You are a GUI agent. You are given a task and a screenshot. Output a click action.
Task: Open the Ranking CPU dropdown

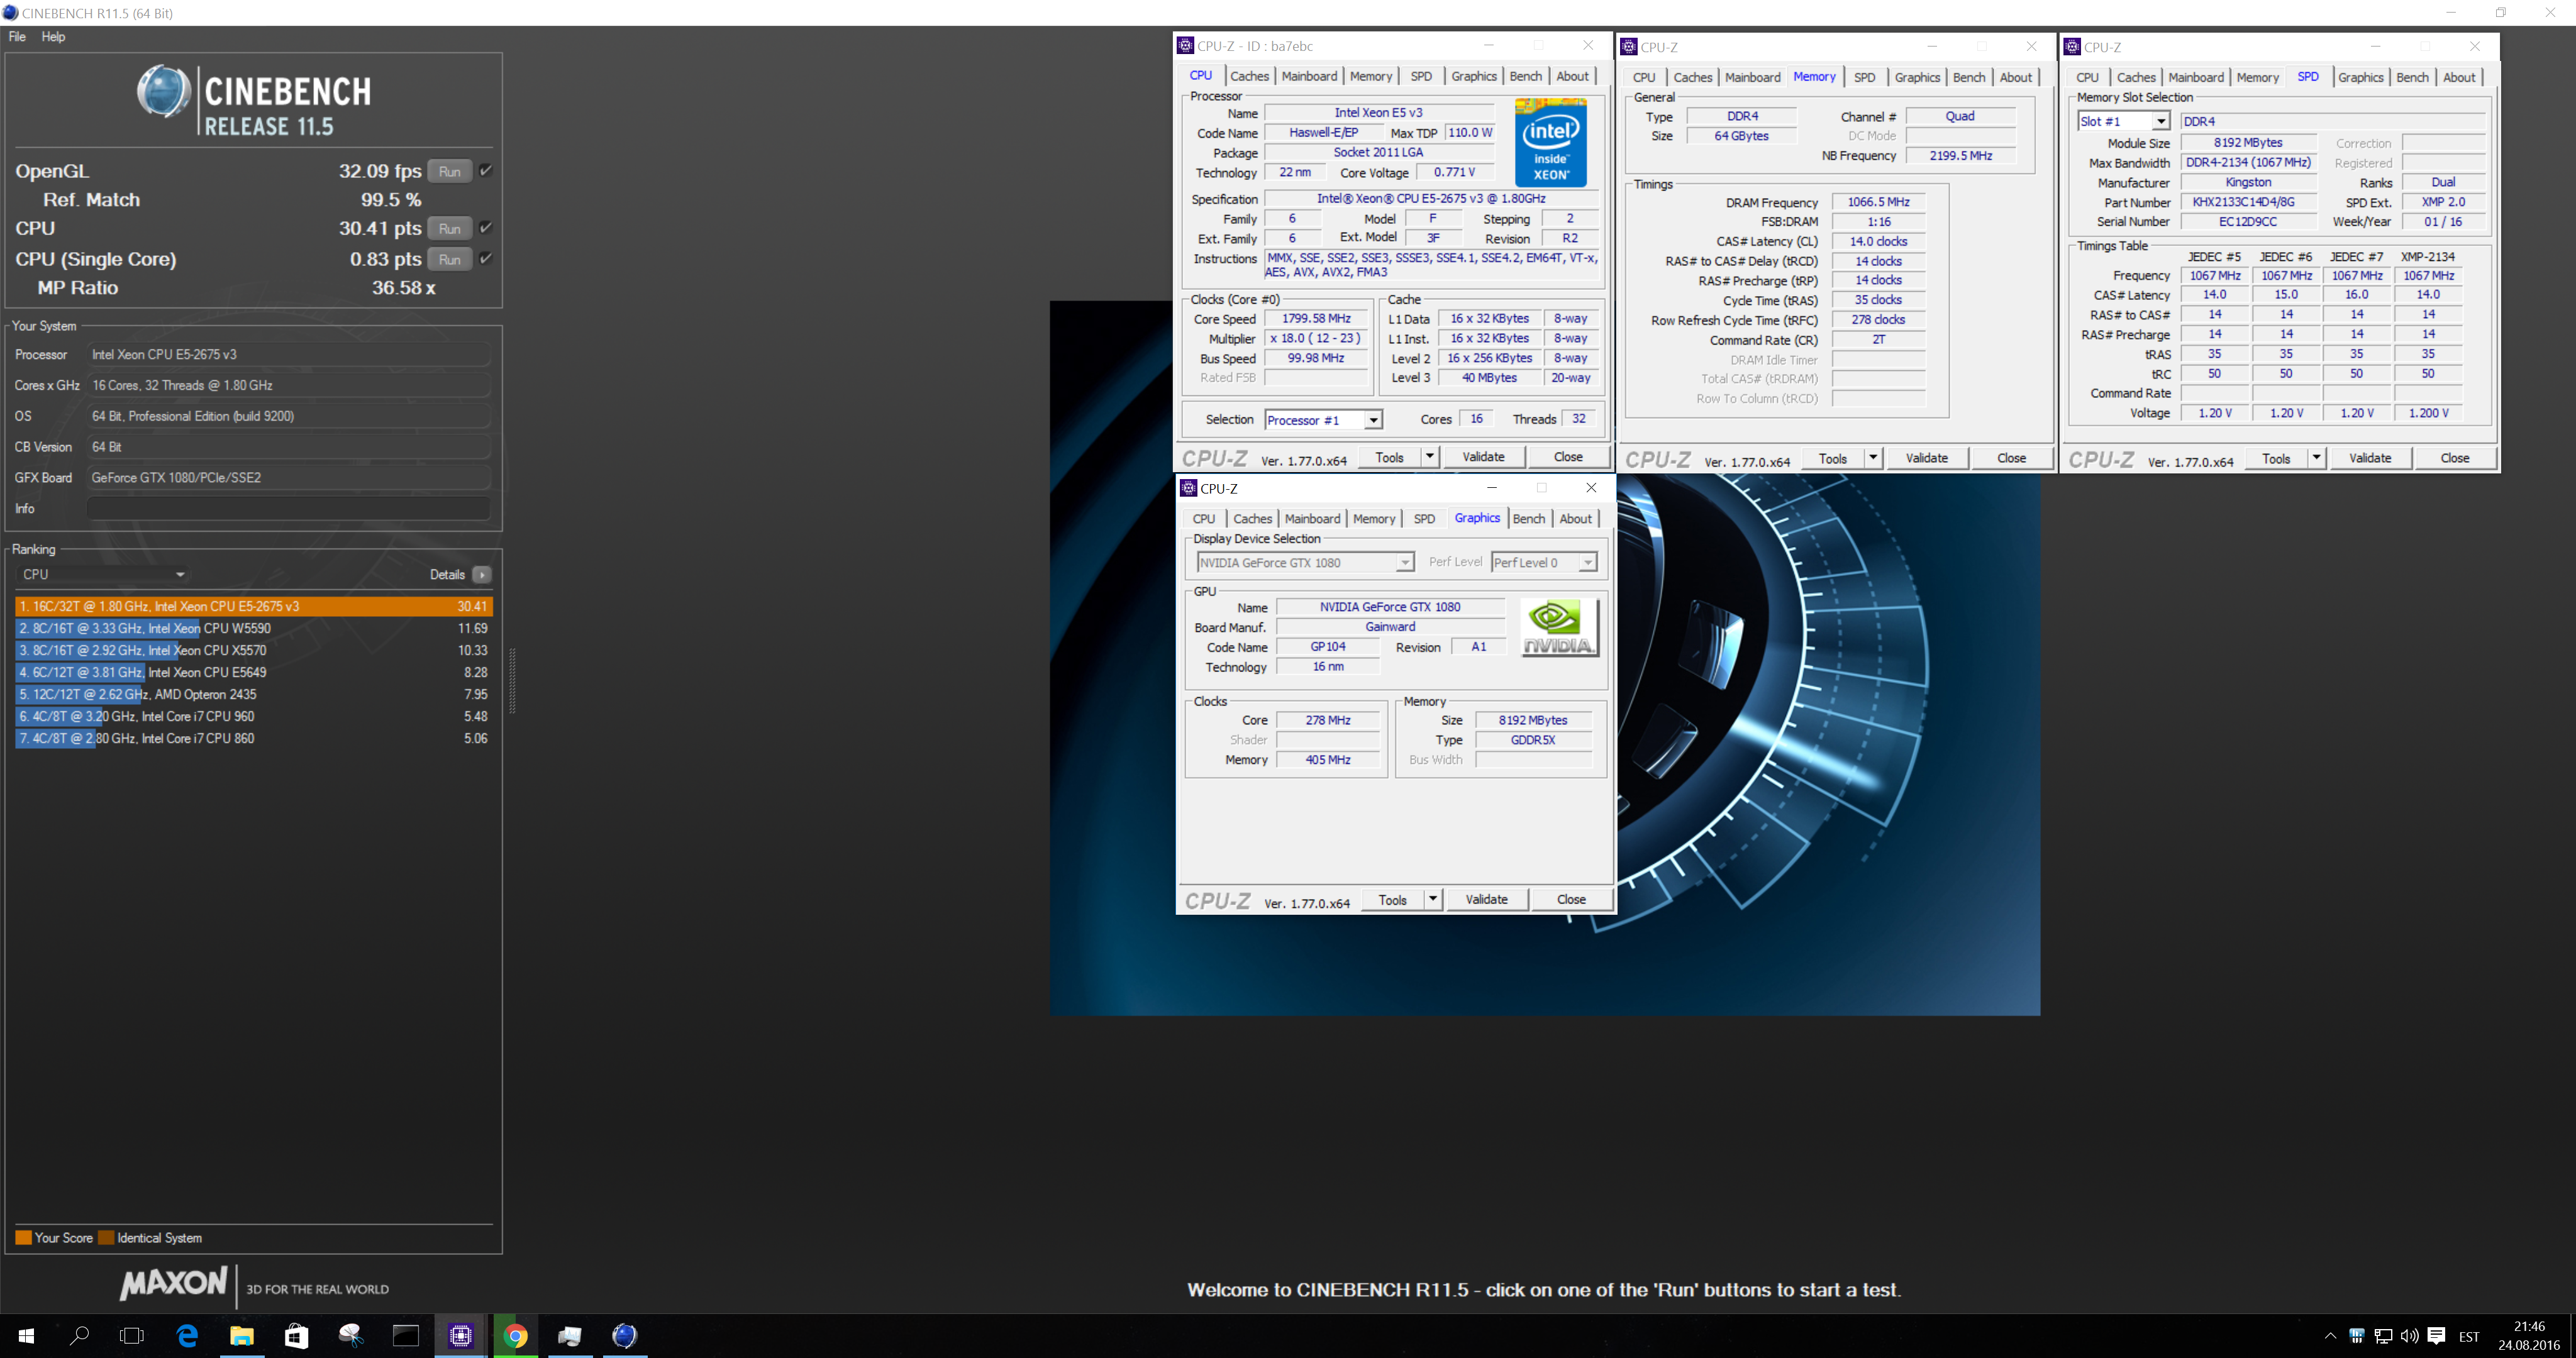pyautogui.click(x=104, y=574)
